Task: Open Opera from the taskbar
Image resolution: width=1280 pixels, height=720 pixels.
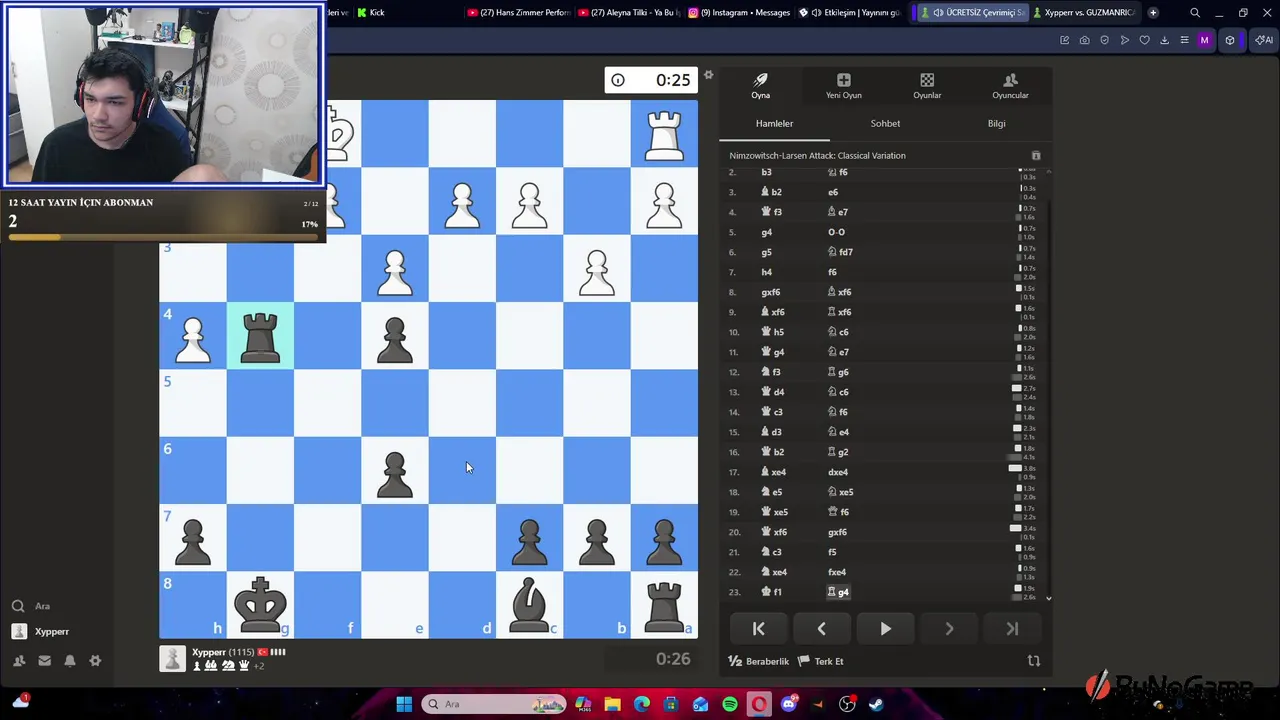Action: [759, 704]
